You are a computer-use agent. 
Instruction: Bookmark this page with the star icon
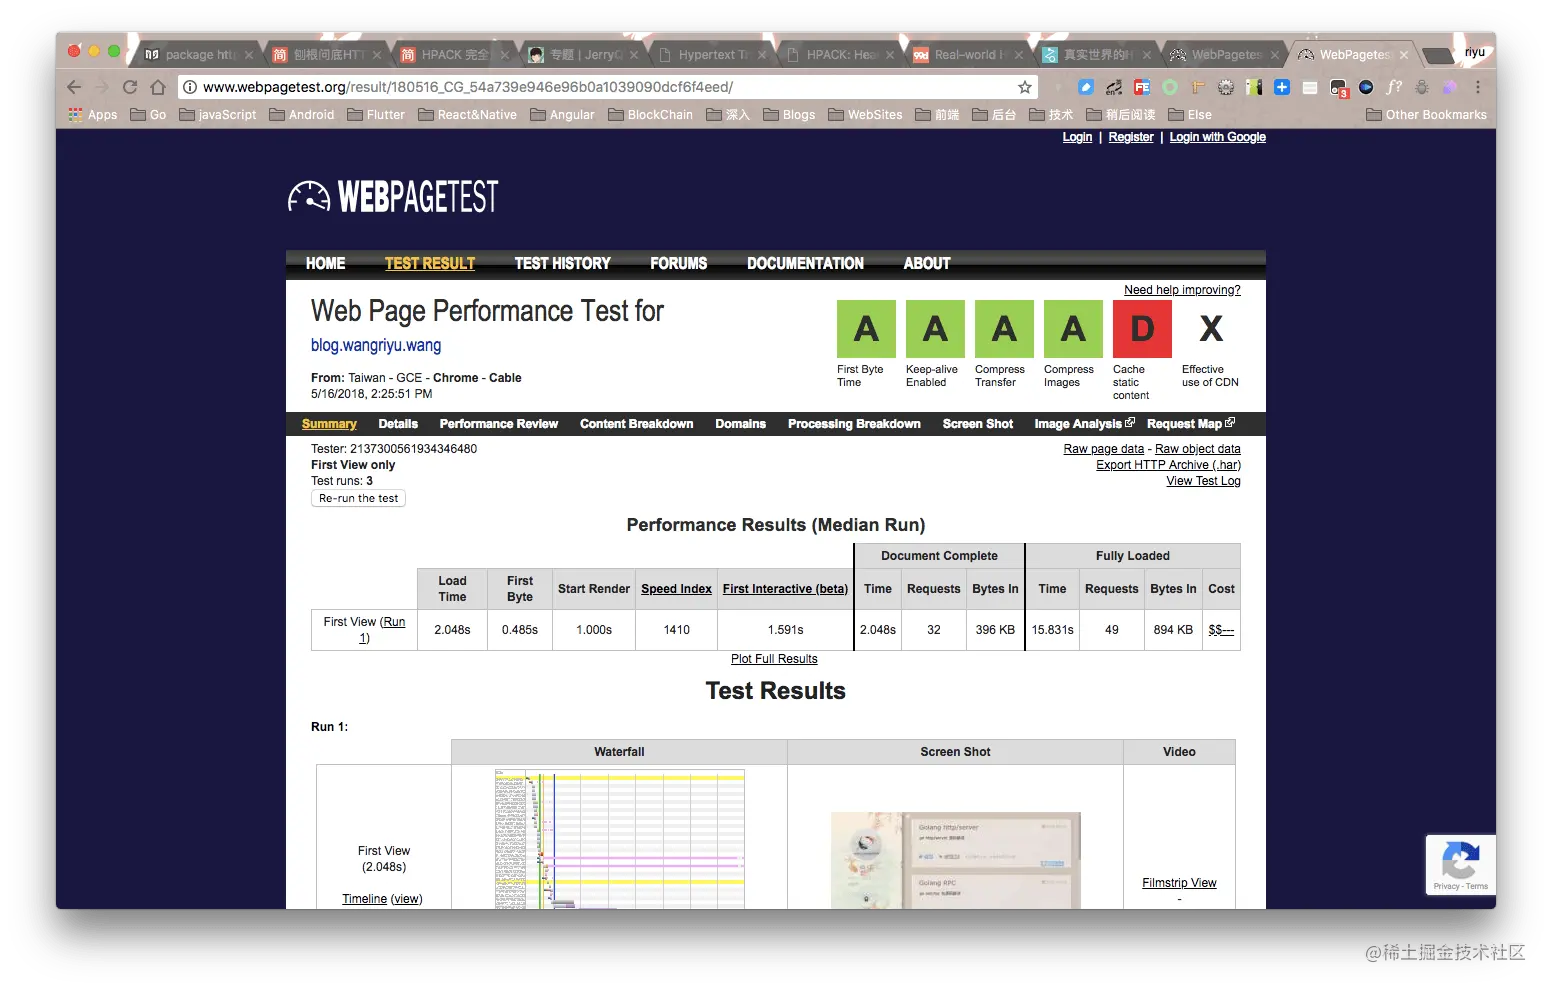[x=1025, y=87]
